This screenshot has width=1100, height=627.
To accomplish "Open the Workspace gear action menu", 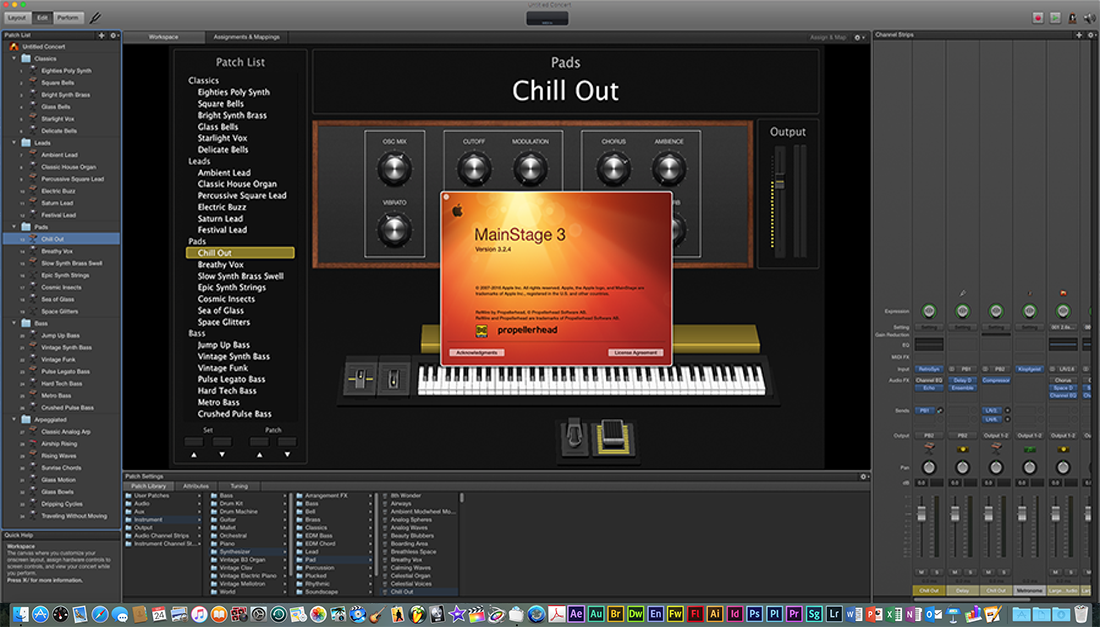I will [859, 37].
